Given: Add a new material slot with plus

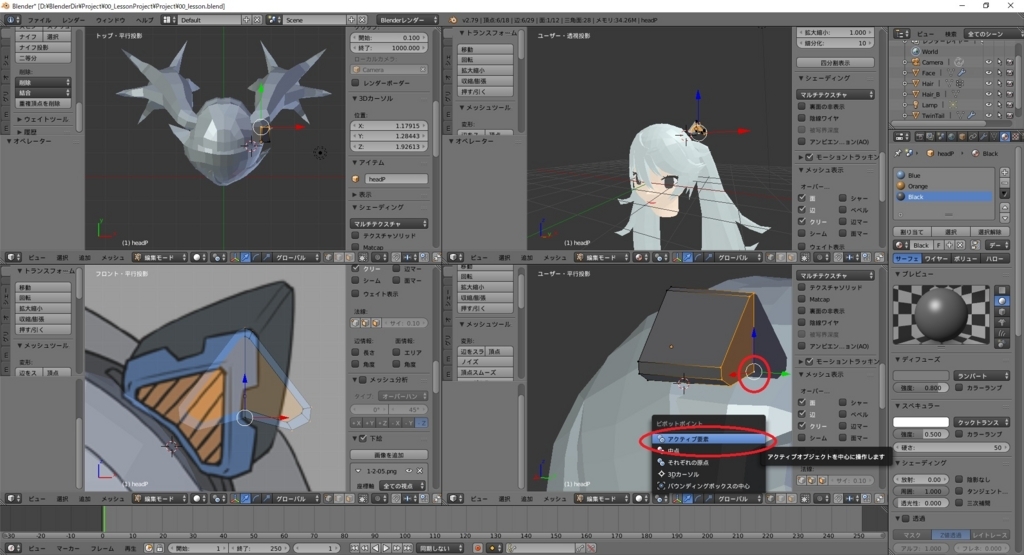Looking at the screenshot, I should (x=1004, y=172).
